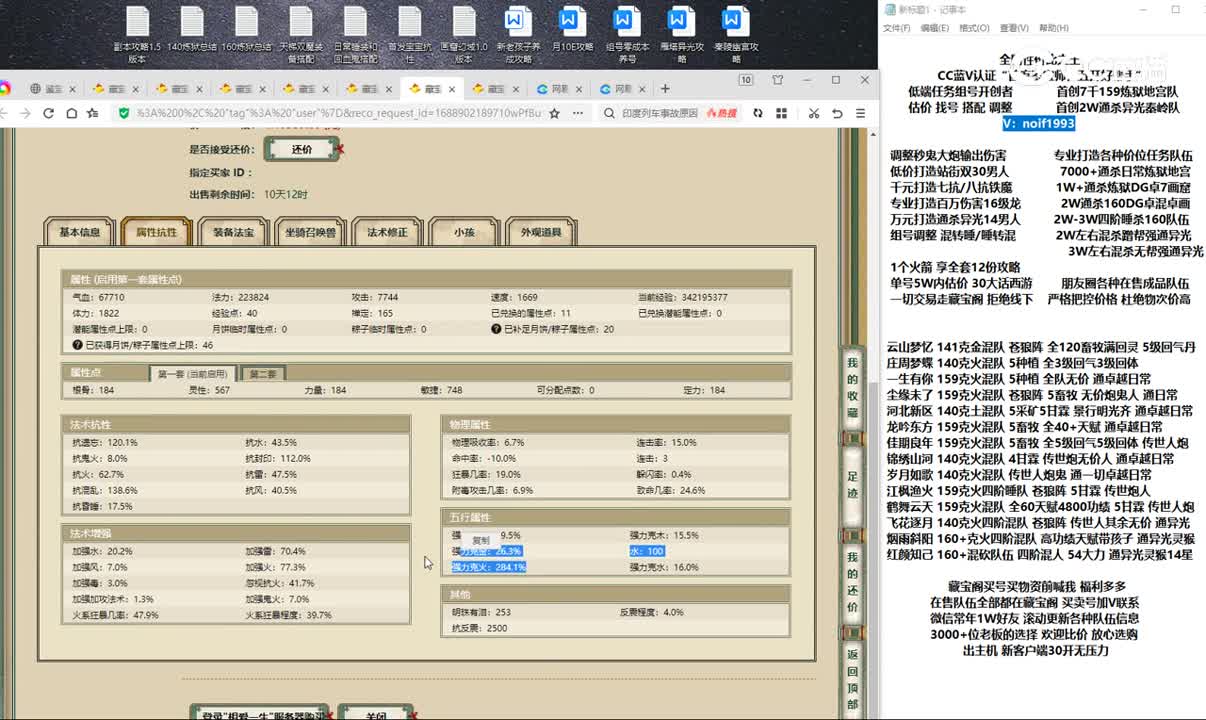The height and width of the screenshot is (720, 1206).
Task: Switch to the 基本信息 tab
Action: click(x=80, y=232)
